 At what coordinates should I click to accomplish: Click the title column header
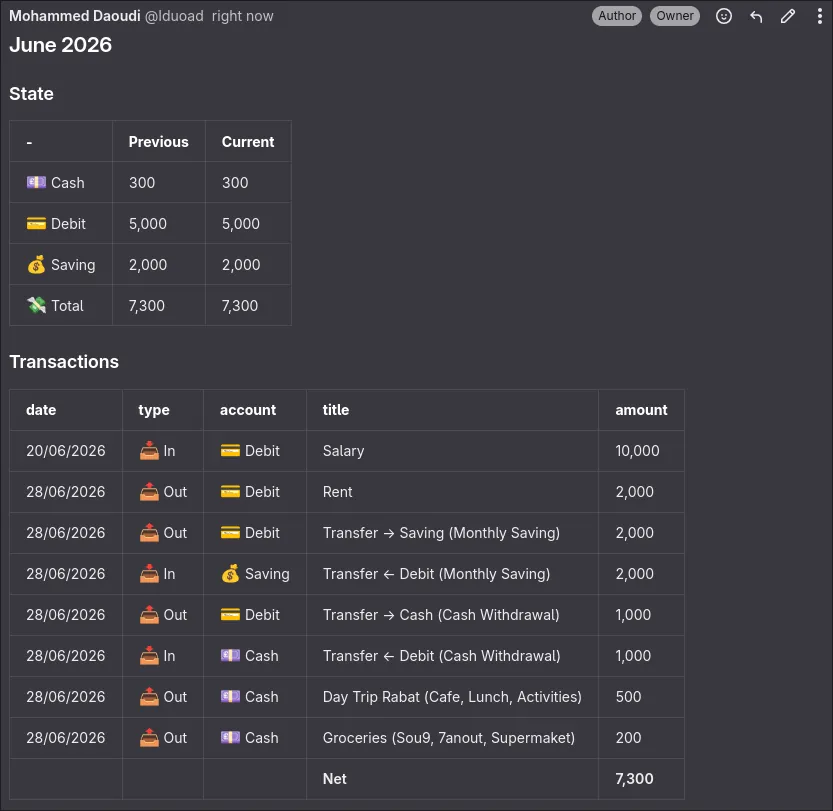(336, 410)
